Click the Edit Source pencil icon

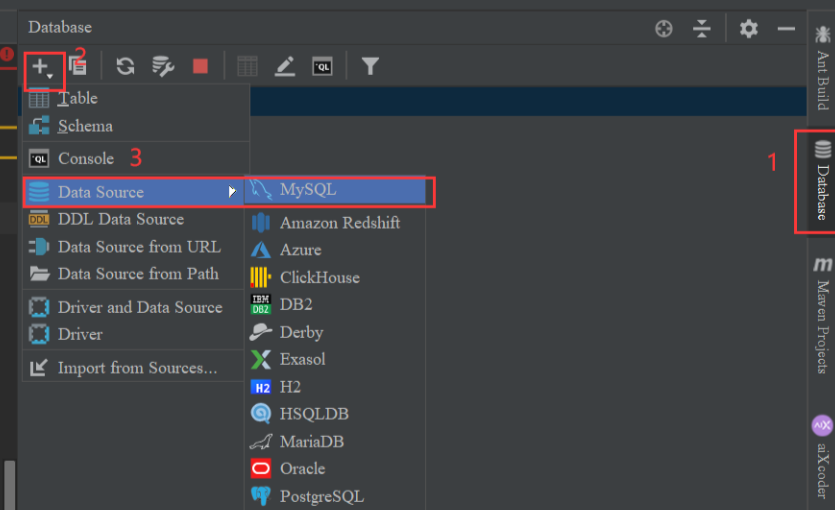[285, 67]
